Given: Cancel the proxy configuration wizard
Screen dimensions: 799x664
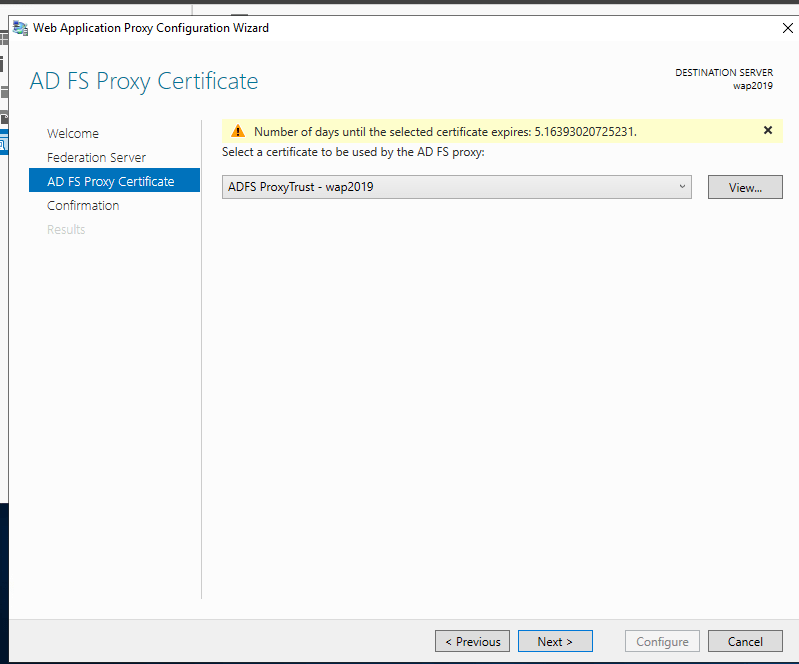Looking at the screenshot, I should click(745, 641).
